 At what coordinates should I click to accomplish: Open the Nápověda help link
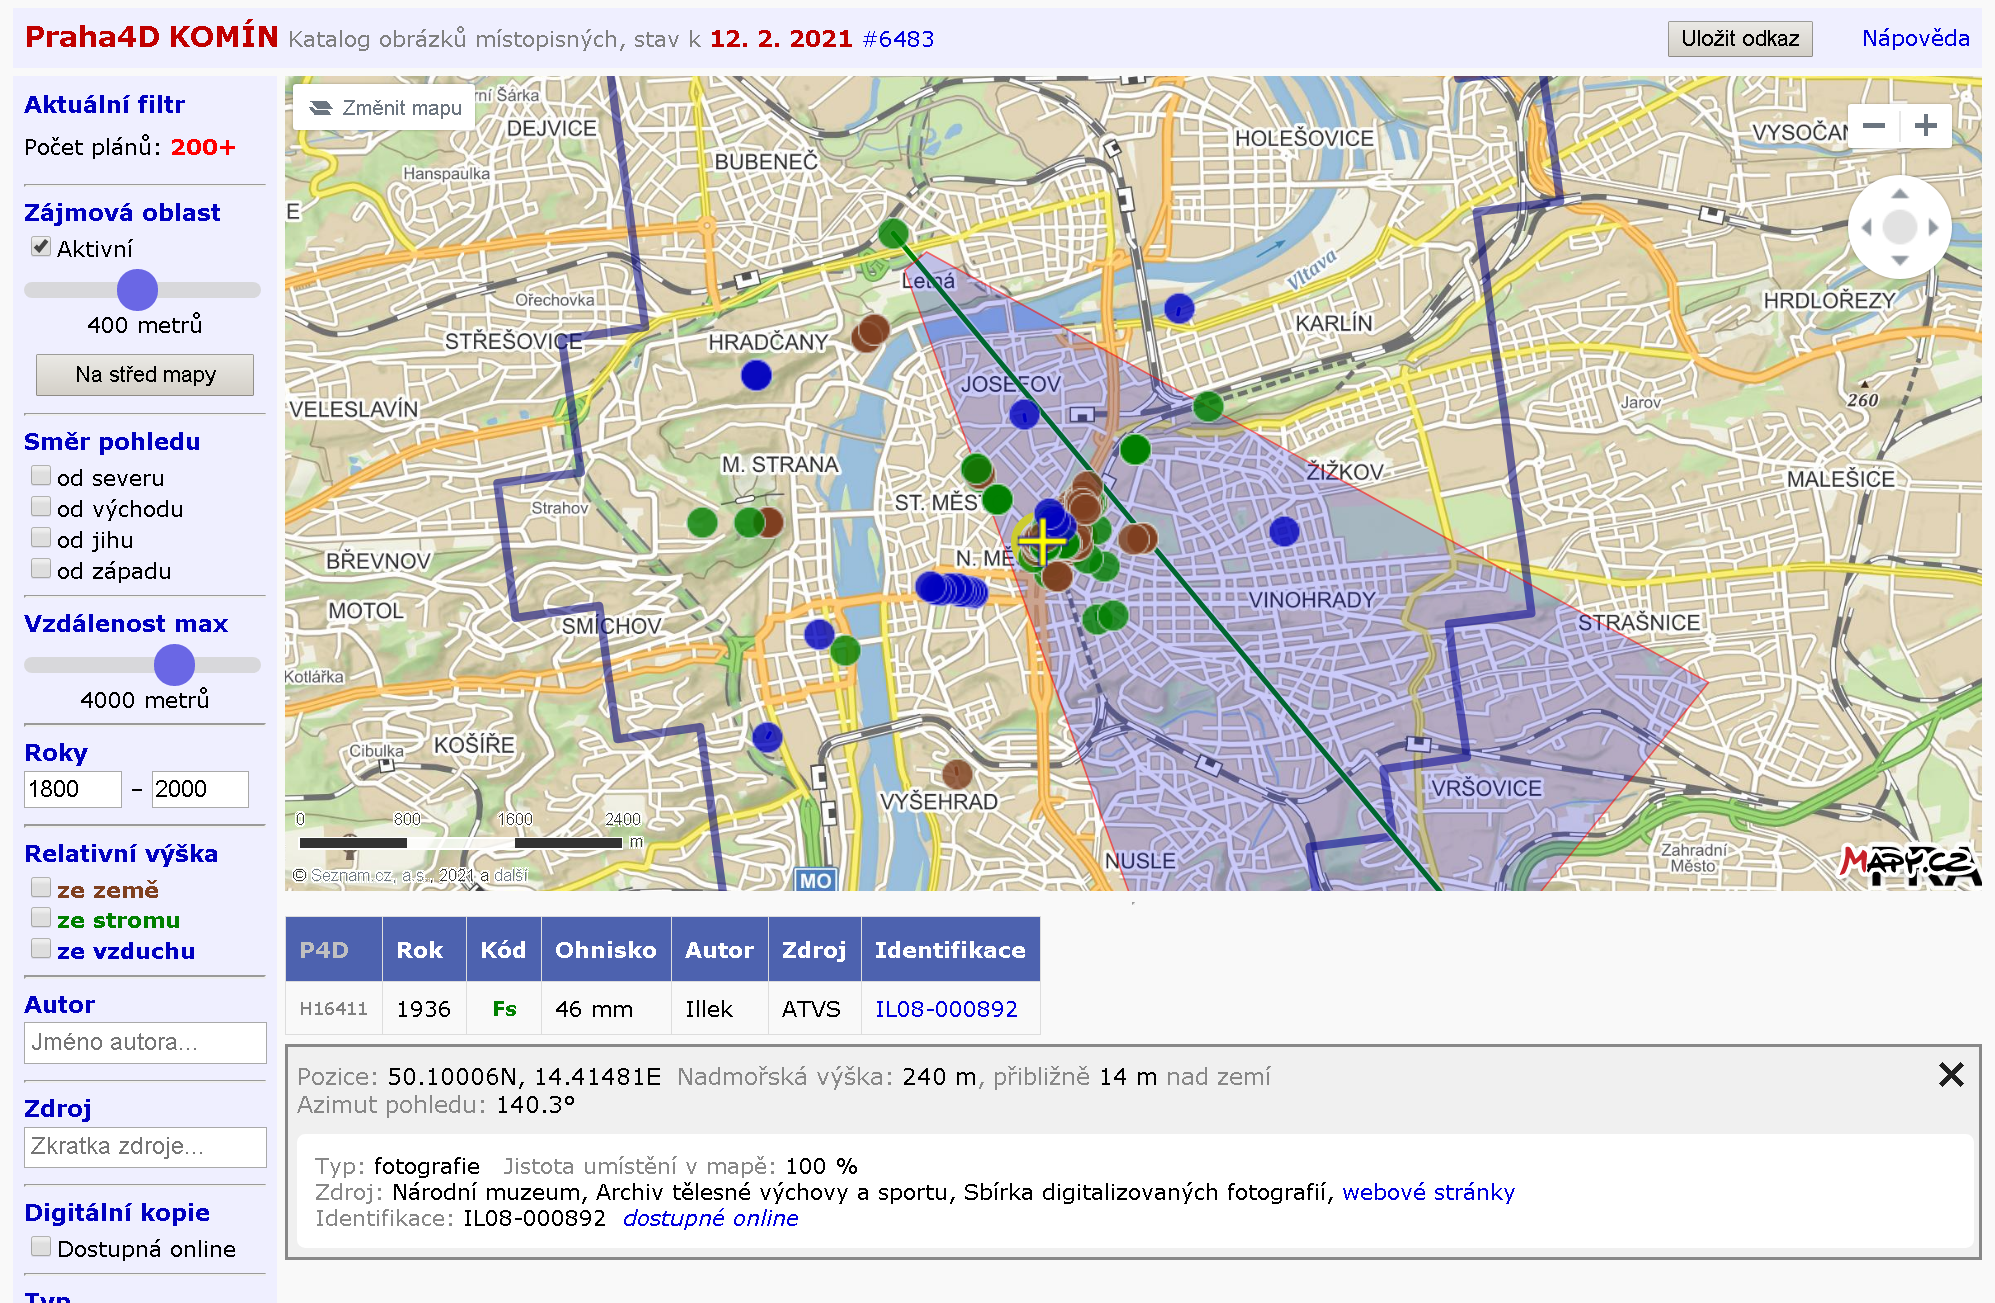coord(1915,38)
